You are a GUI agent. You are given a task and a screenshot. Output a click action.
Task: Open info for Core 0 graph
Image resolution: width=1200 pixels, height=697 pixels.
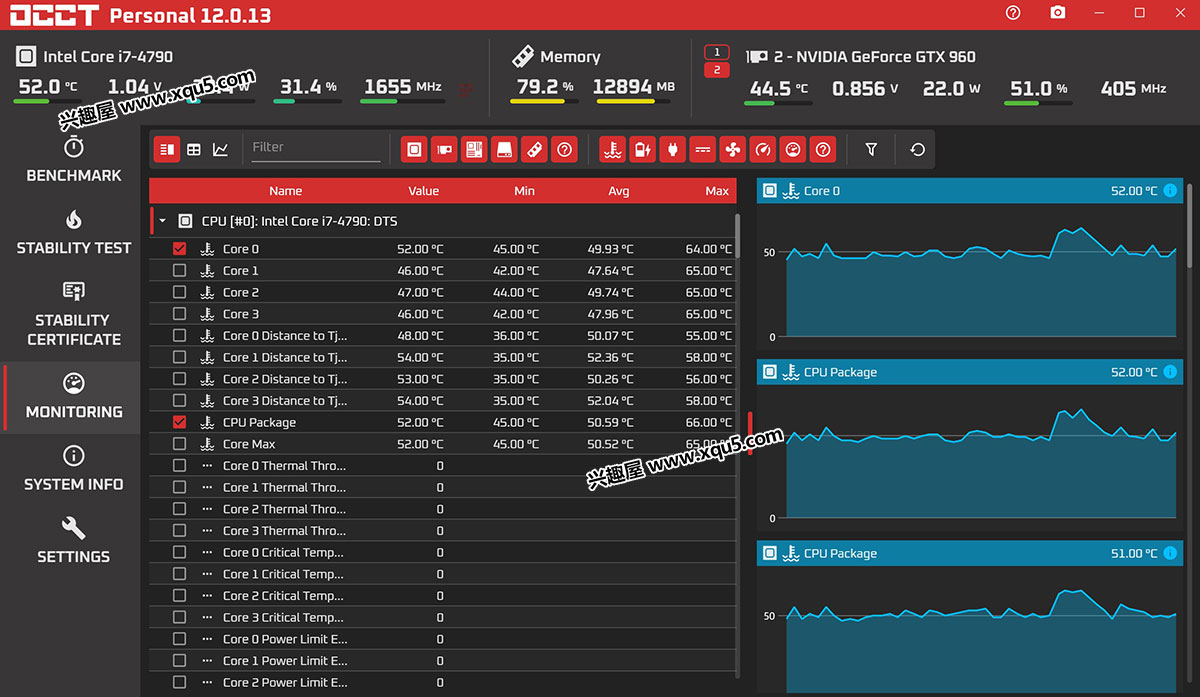click(1171, 191)
